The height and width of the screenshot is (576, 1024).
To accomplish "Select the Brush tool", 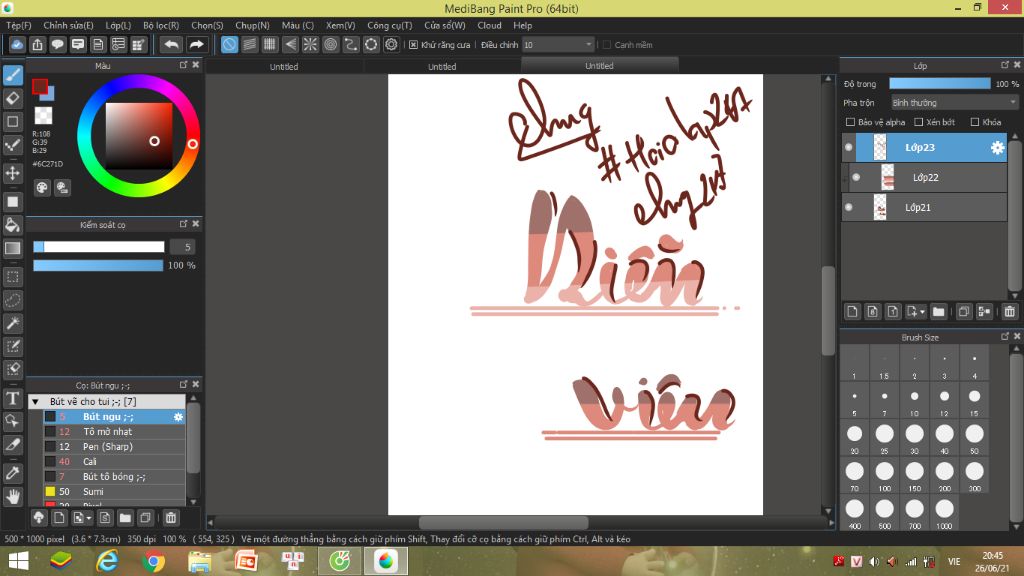I will tap(13, 75).
